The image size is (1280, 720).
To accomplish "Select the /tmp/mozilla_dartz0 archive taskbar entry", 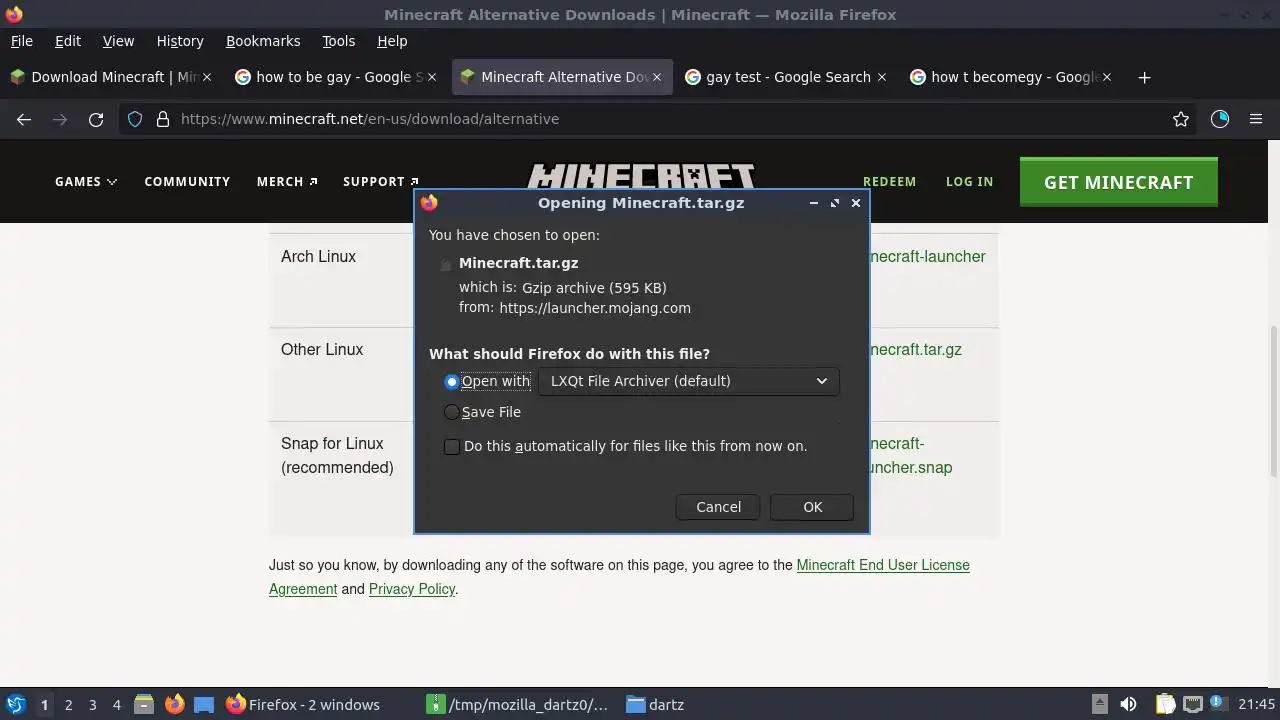I will tap(517, 705).
